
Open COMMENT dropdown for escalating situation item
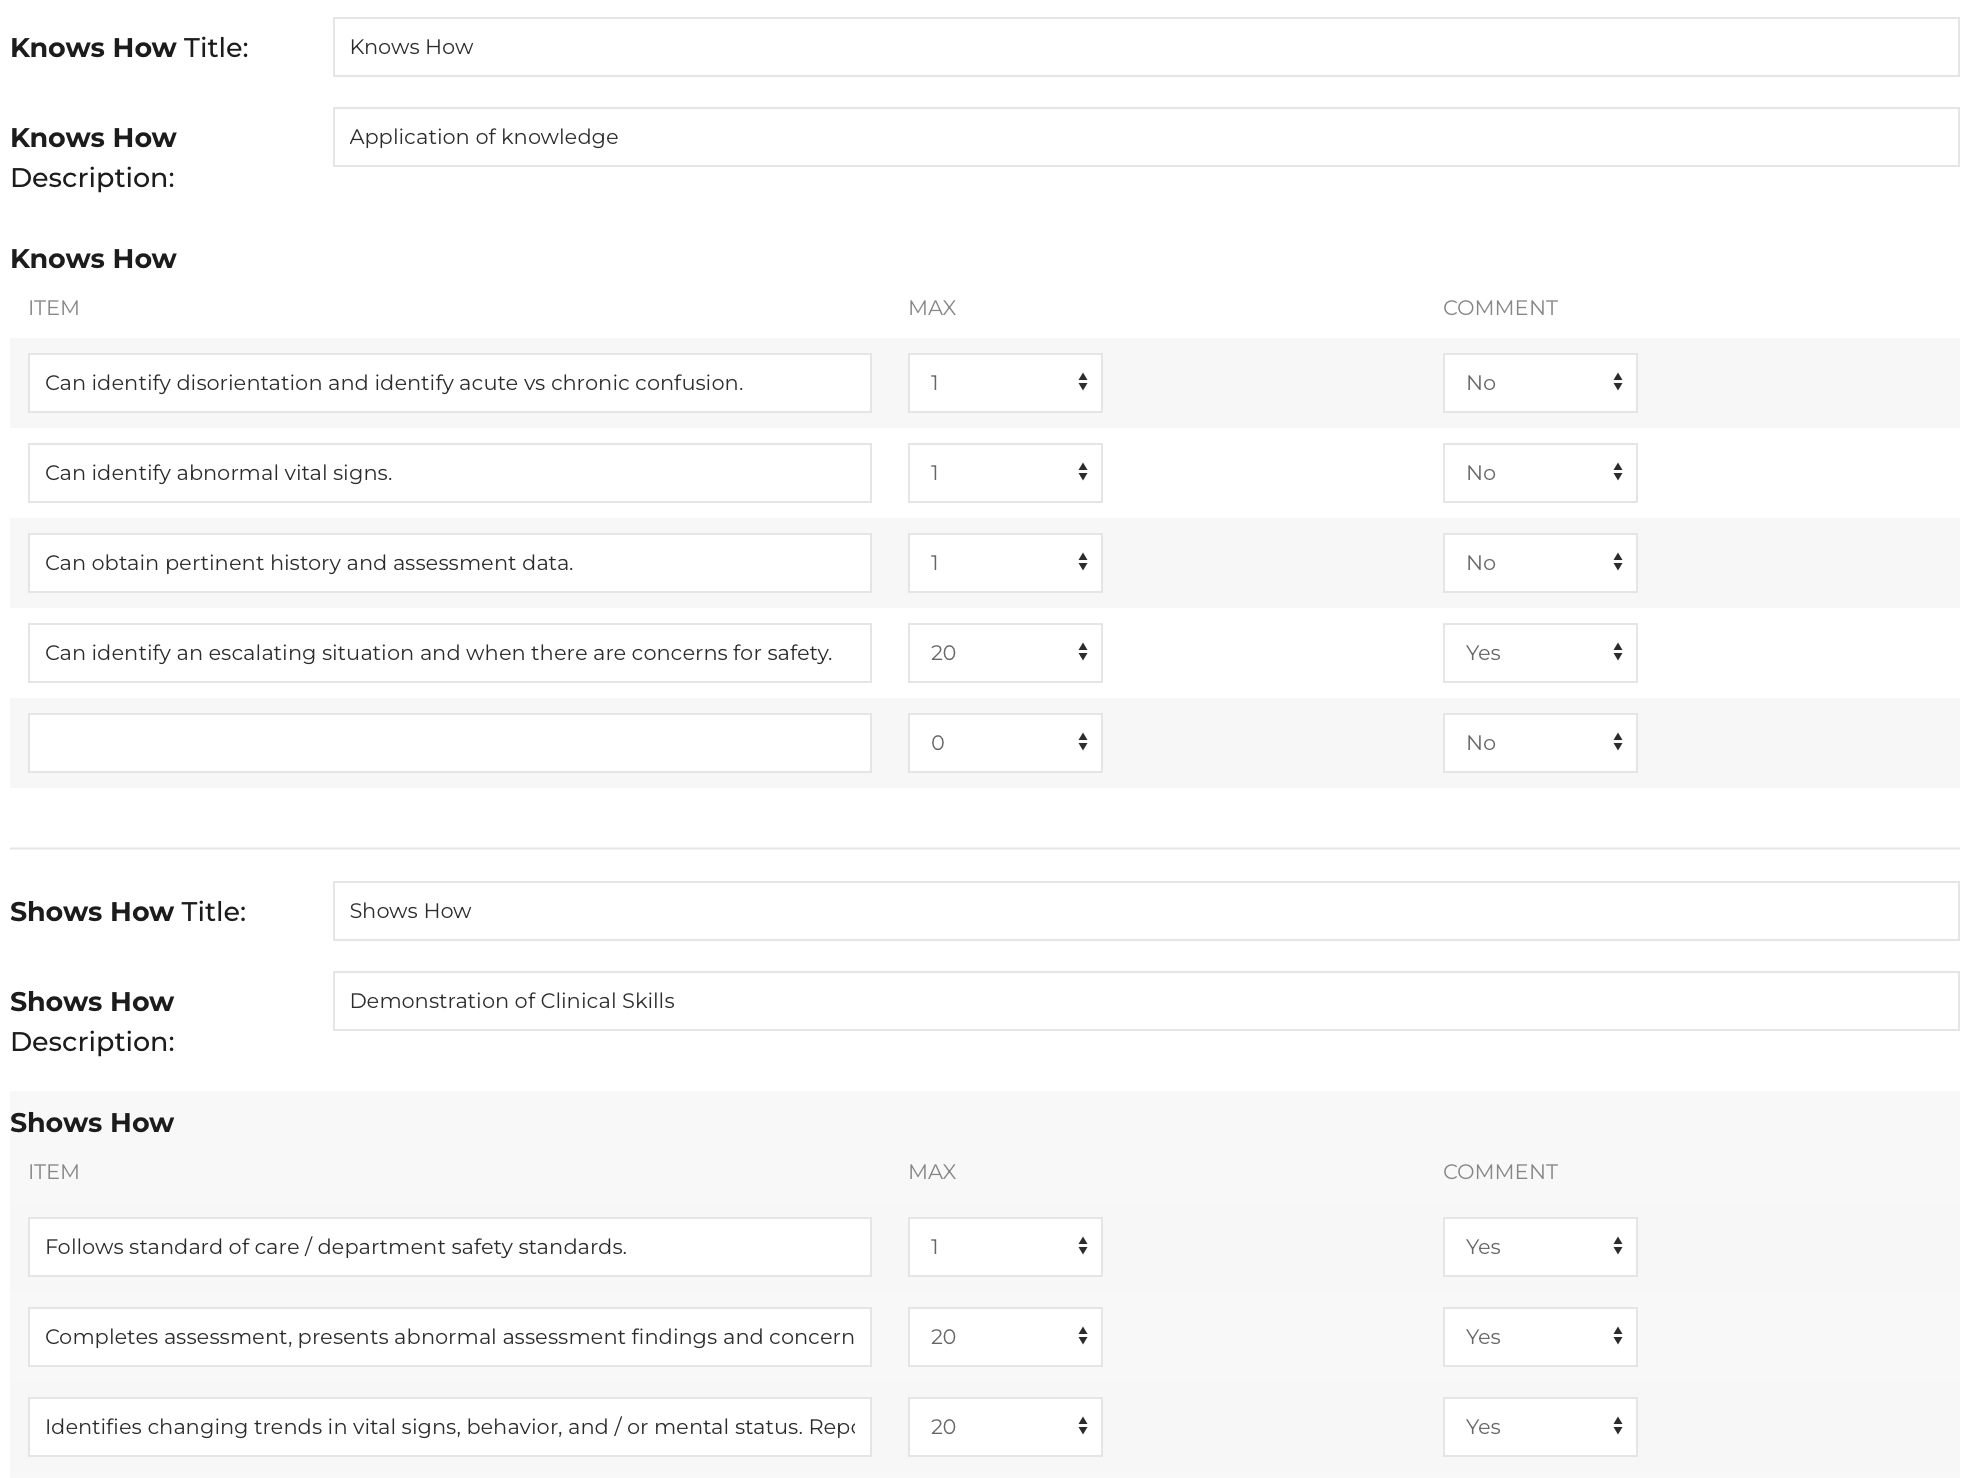click(x=1540, y=653)
